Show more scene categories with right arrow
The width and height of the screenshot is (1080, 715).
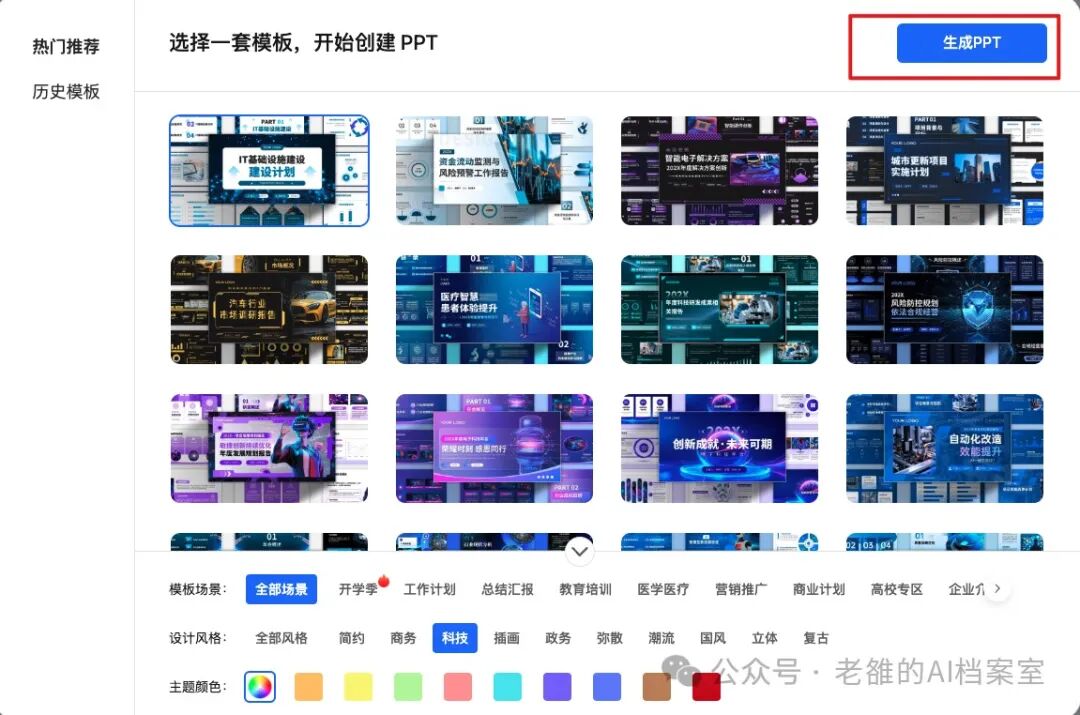coord(997,589)
